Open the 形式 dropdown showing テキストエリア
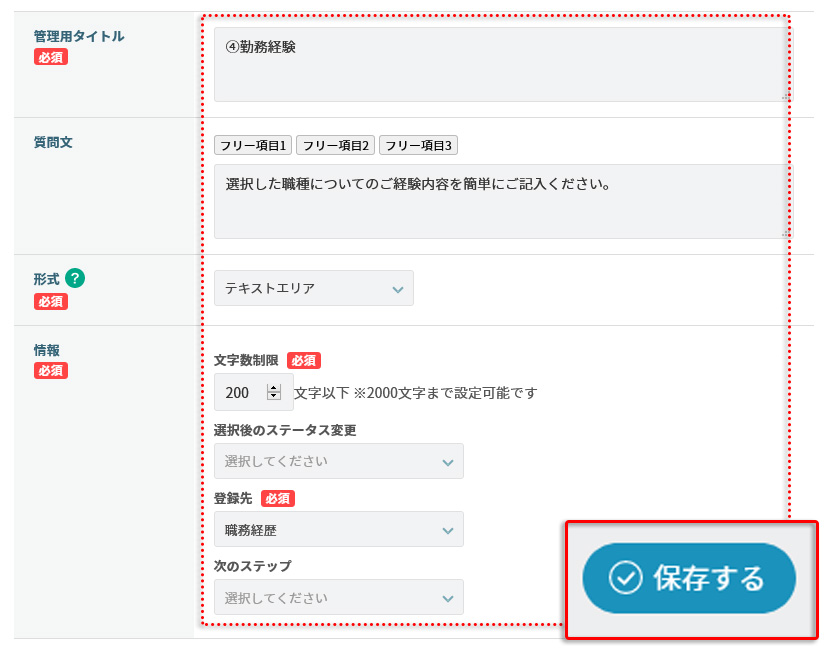 coord(313,288)
